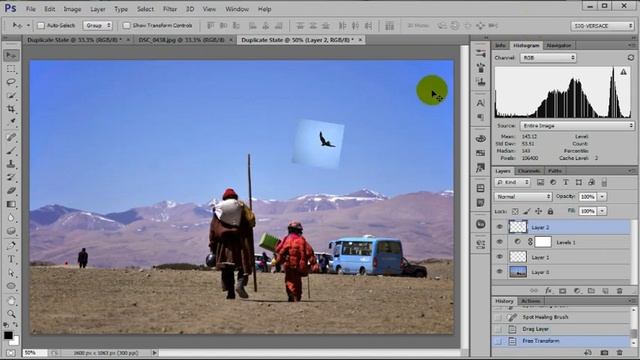
Task: Open the status bar info arrow
Action: 154,353
